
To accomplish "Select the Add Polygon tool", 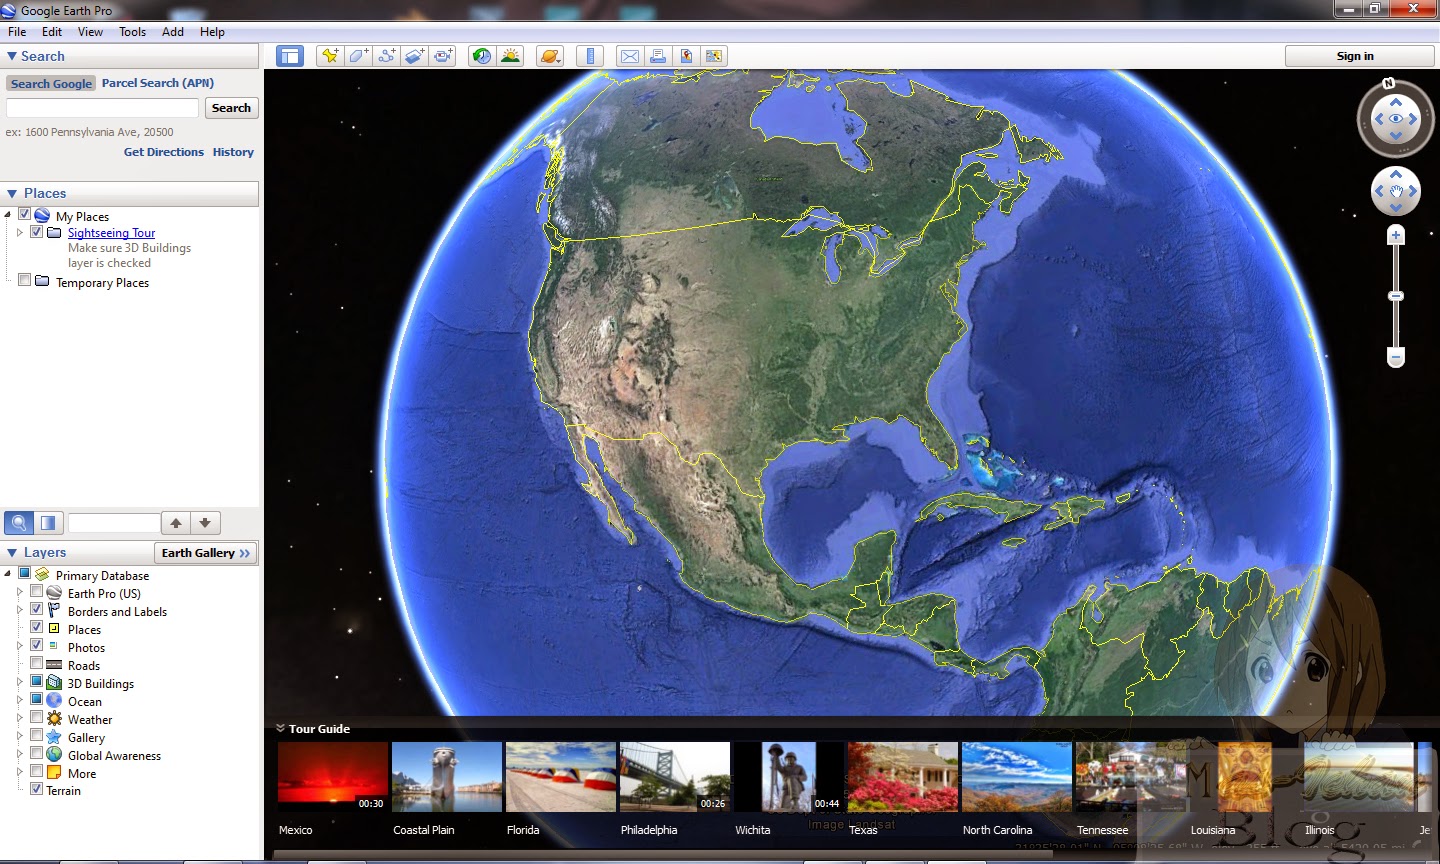I will 358,56.
